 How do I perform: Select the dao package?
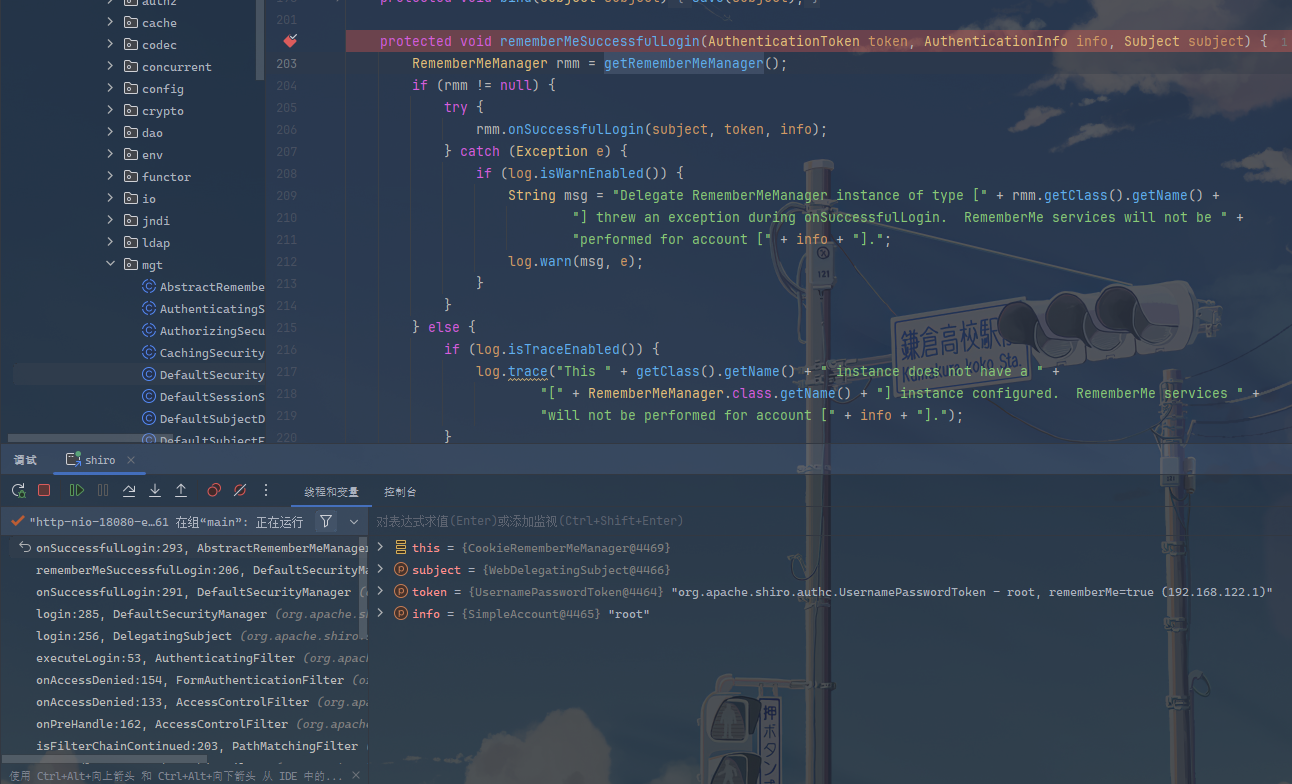click(x=143, y=133)
